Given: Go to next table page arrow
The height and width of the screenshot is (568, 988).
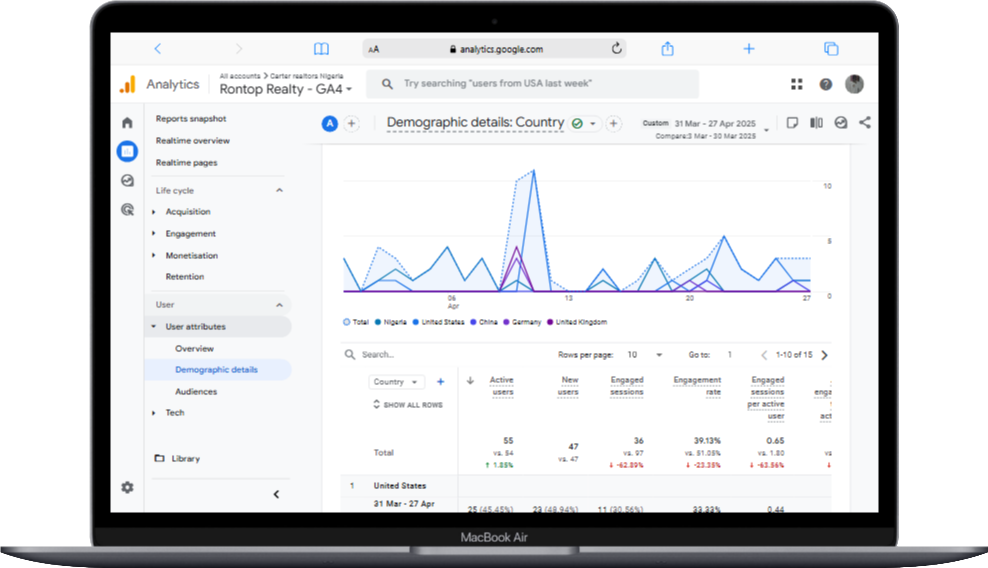Looking at the screenshot, I should (x=824, y=355).
